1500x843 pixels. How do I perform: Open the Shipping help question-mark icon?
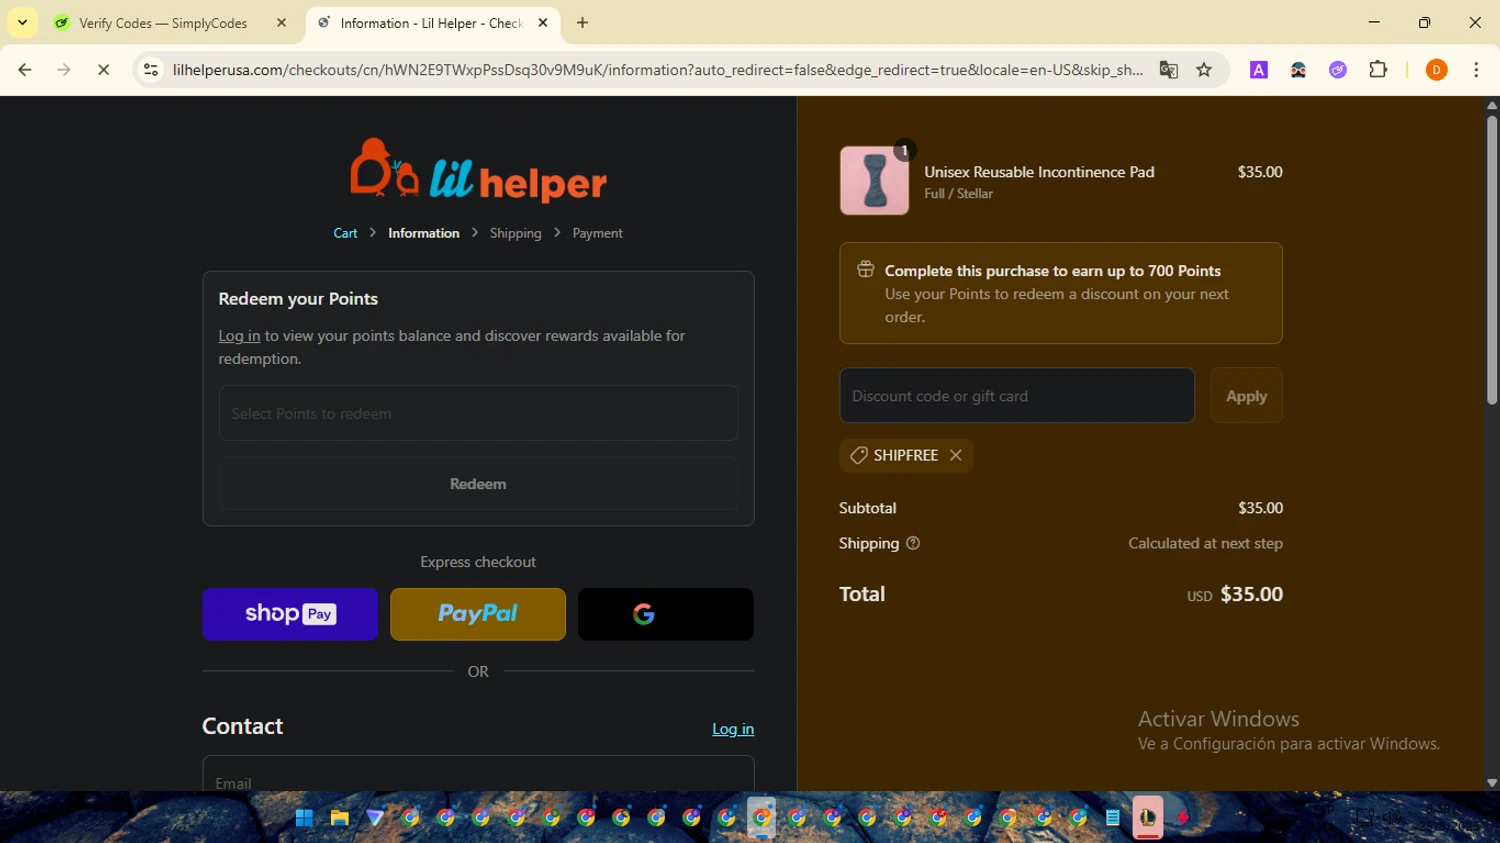[913, 543]
